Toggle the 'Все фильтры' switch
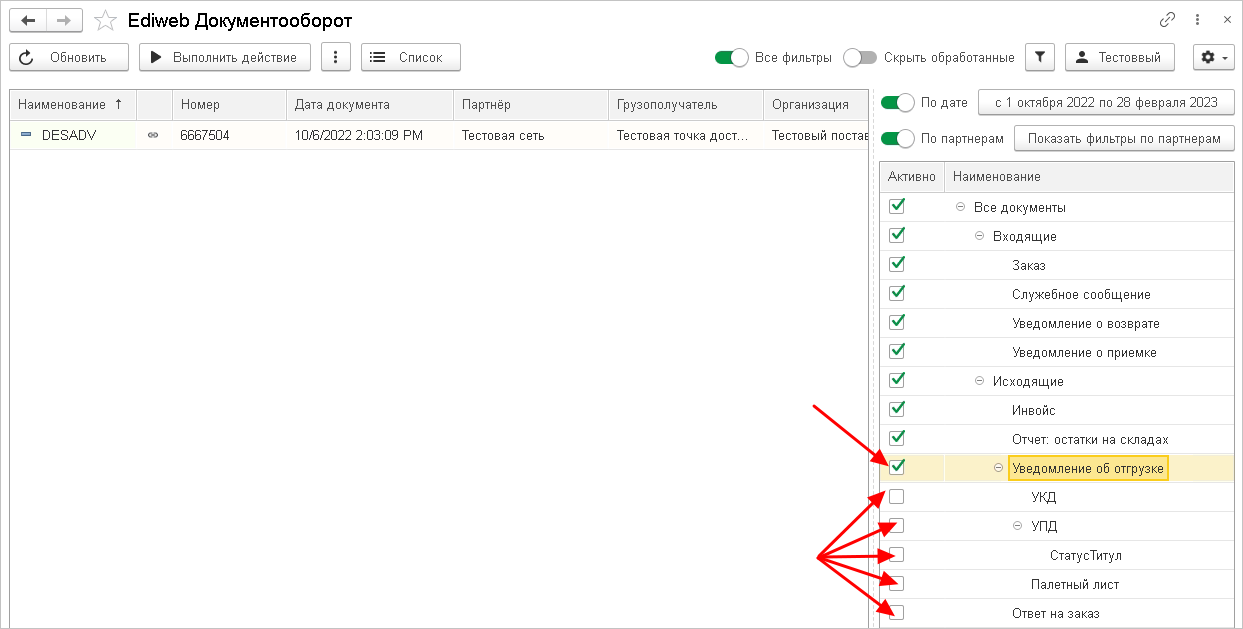Screen dimensions: 1243x629 [x=731, y=58]
